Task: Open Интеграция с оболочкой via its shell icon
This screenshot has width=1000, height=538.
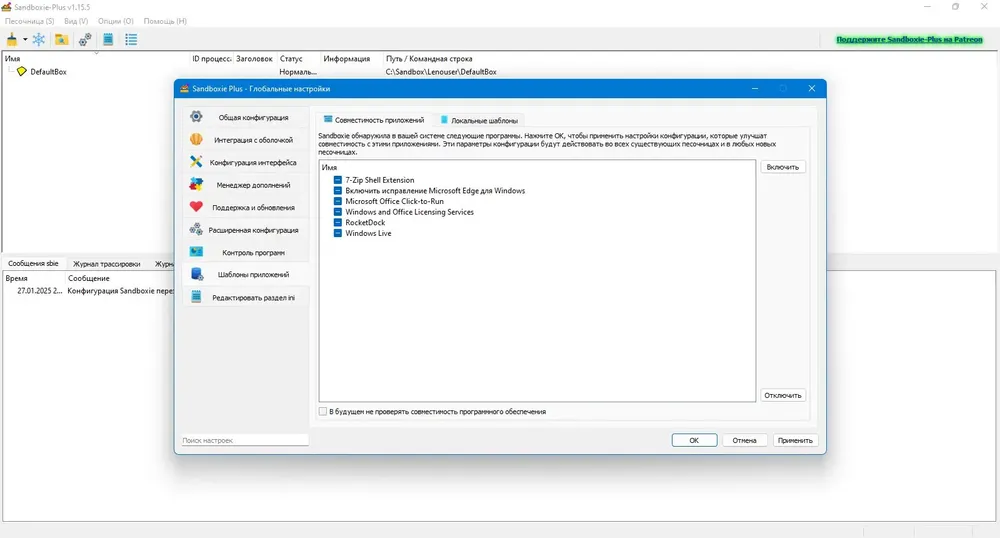Action: click(x=196, y=139)
